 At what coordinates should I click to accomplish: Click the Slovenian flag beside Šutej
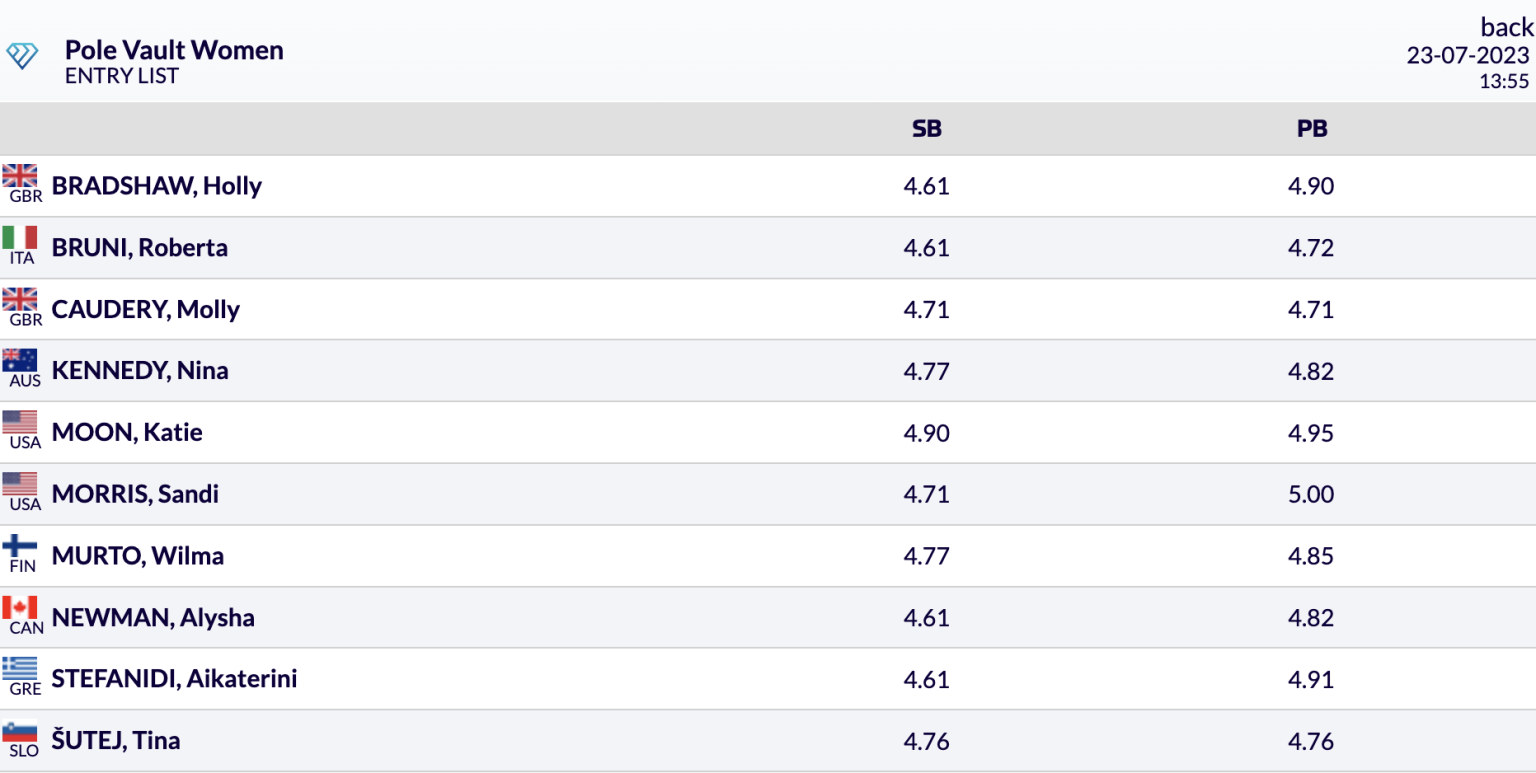pos(20,731)
